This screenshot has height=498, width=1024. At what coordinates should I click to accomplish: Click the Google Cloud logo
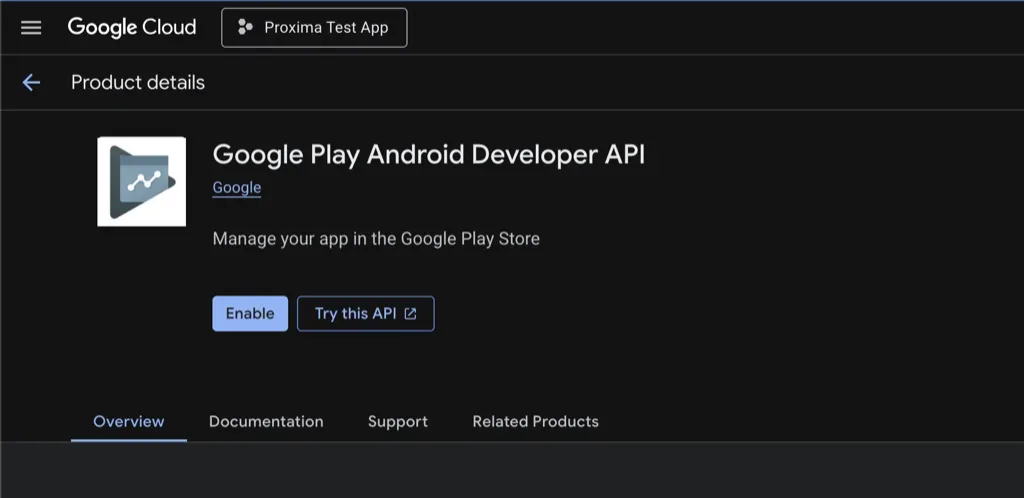(132, 27)
